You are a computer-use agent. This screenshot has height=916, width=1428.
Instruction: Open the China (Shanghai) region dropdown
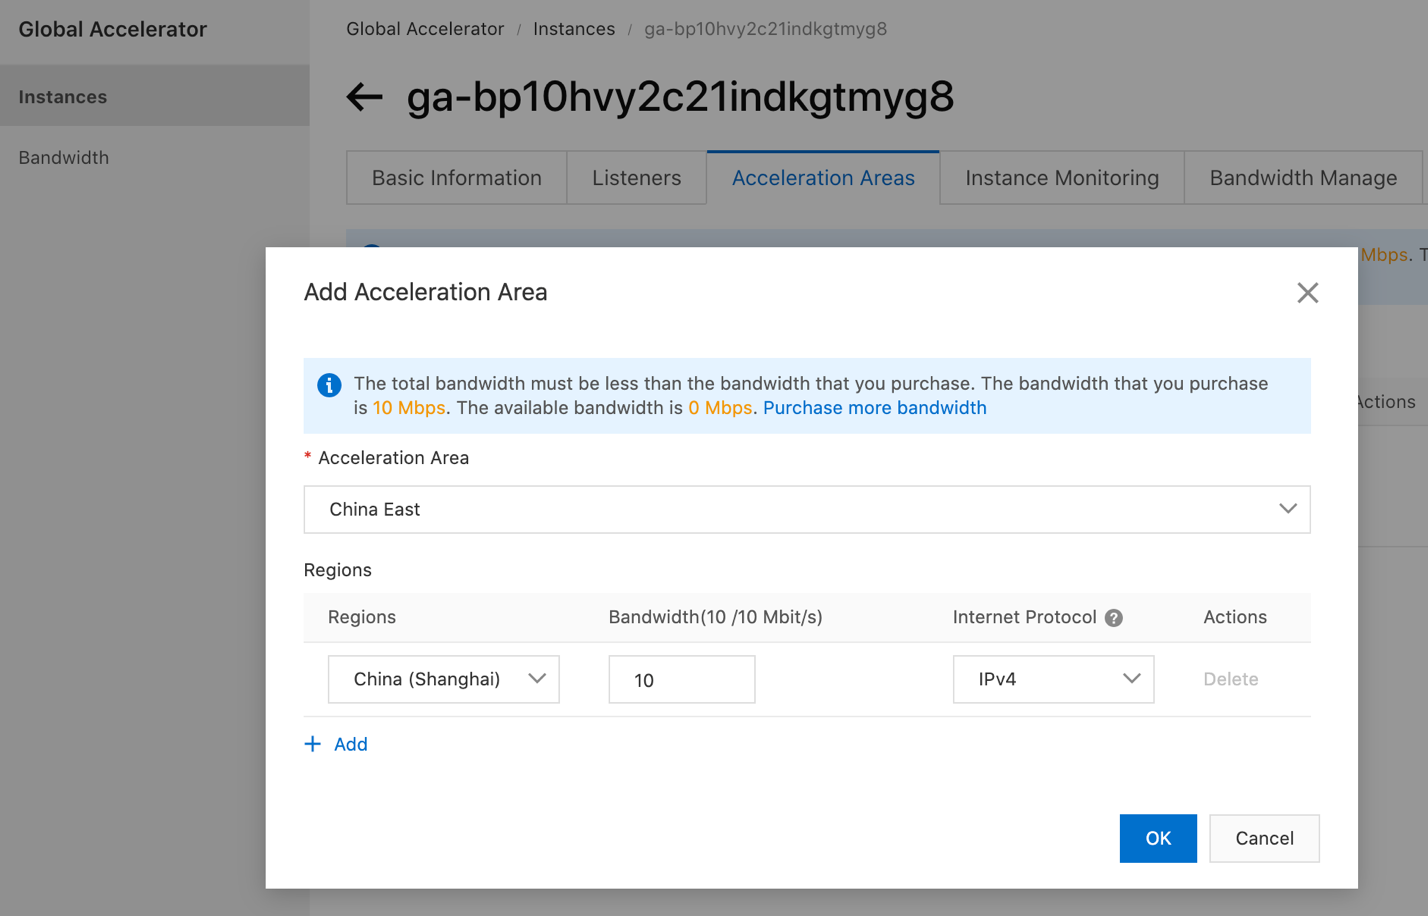[x=443, y=680]
